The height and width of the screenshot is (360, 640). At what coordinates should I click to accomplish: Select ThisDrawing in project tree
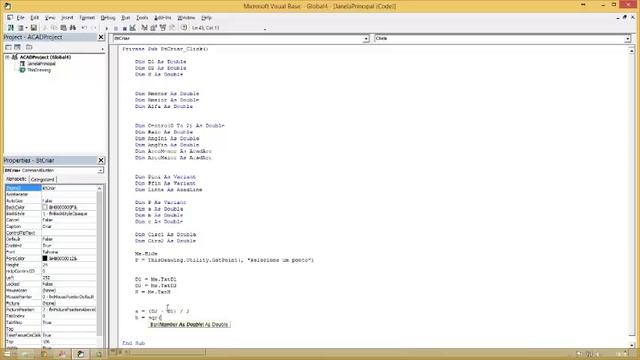click(39, 70)
